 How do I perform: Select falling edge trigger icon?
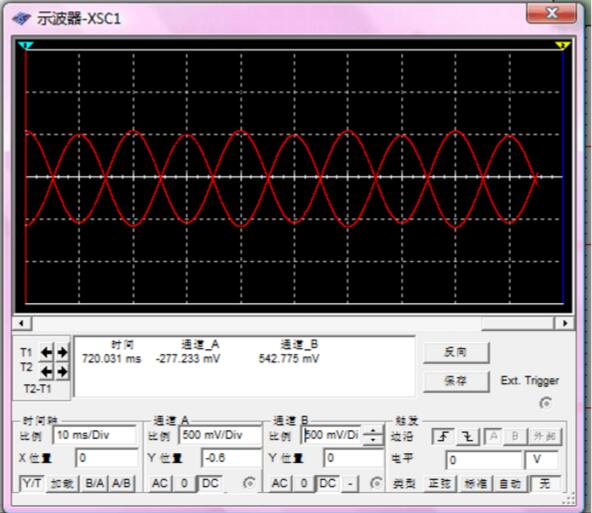tap(468, 437)
